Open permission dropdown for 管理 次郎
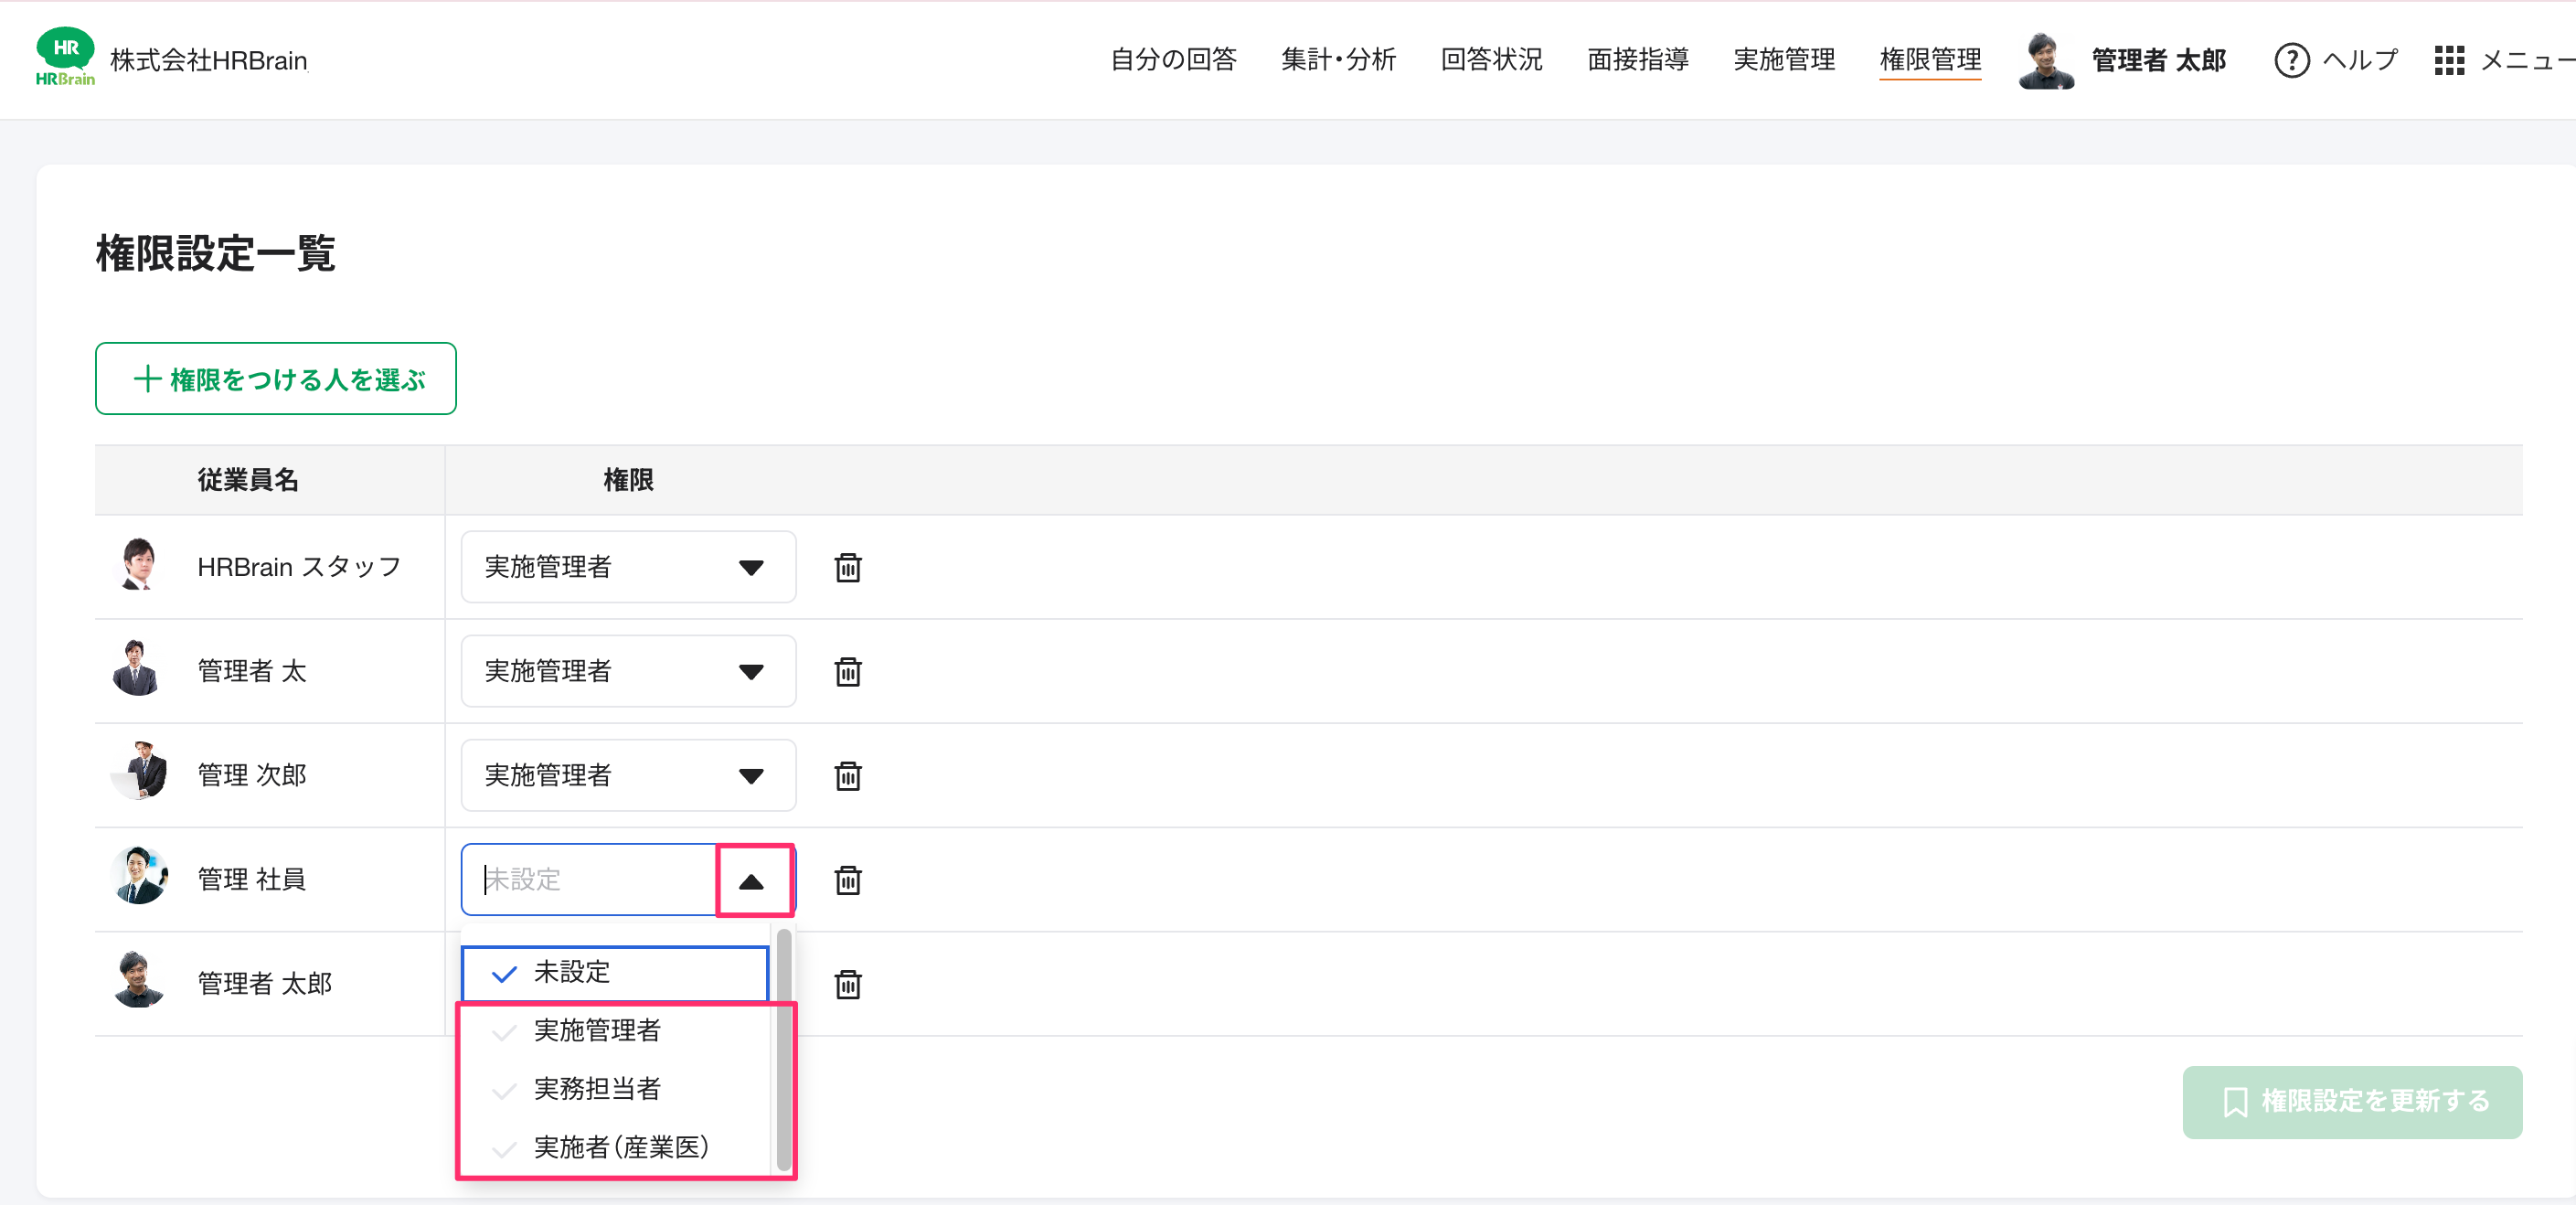 (x=628, y=775)
